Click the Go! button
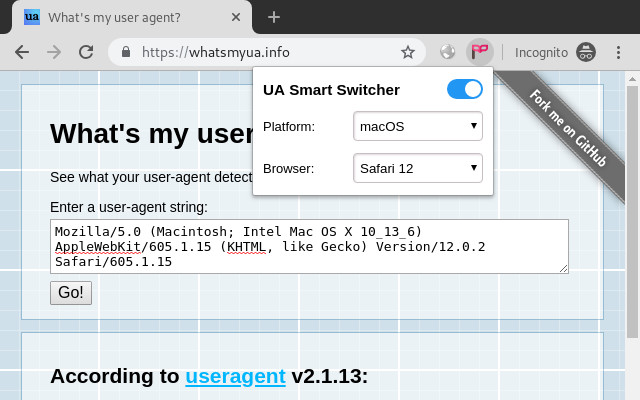 pyautogui.click(x=71, y=293)
